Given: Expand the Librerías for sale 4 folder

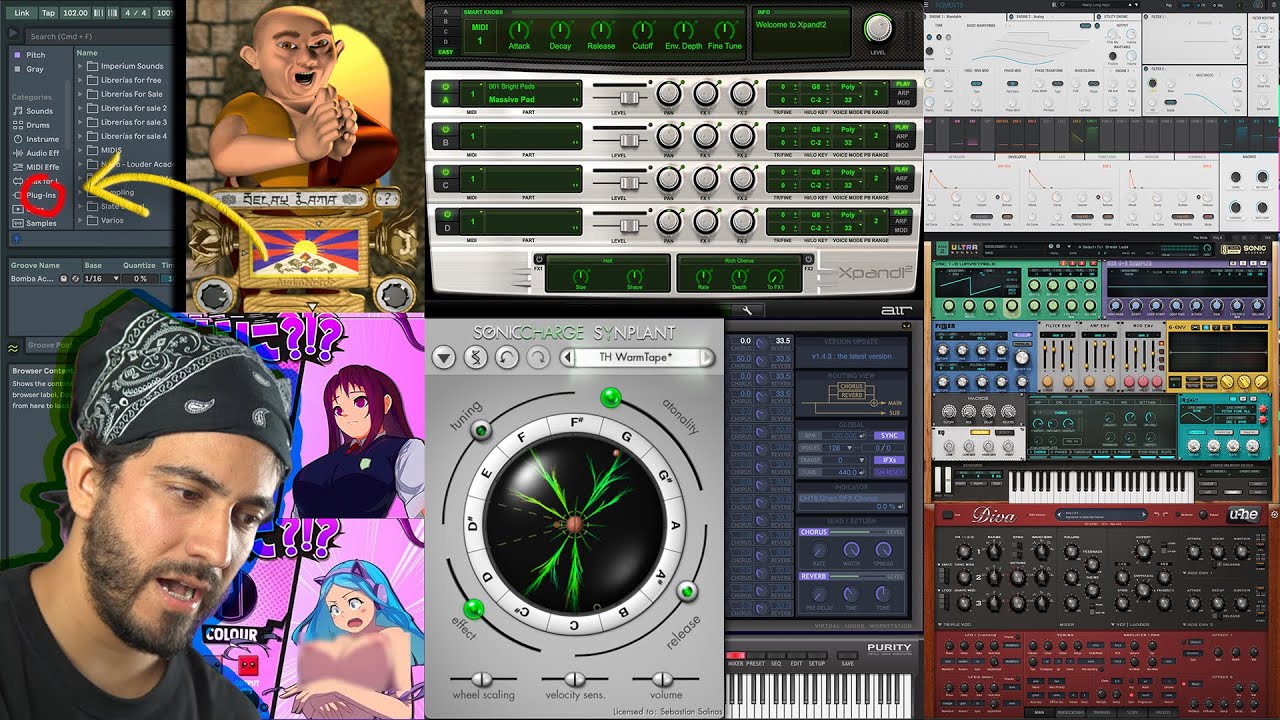Looking at the screenshot, I should (x=81, y=136).
